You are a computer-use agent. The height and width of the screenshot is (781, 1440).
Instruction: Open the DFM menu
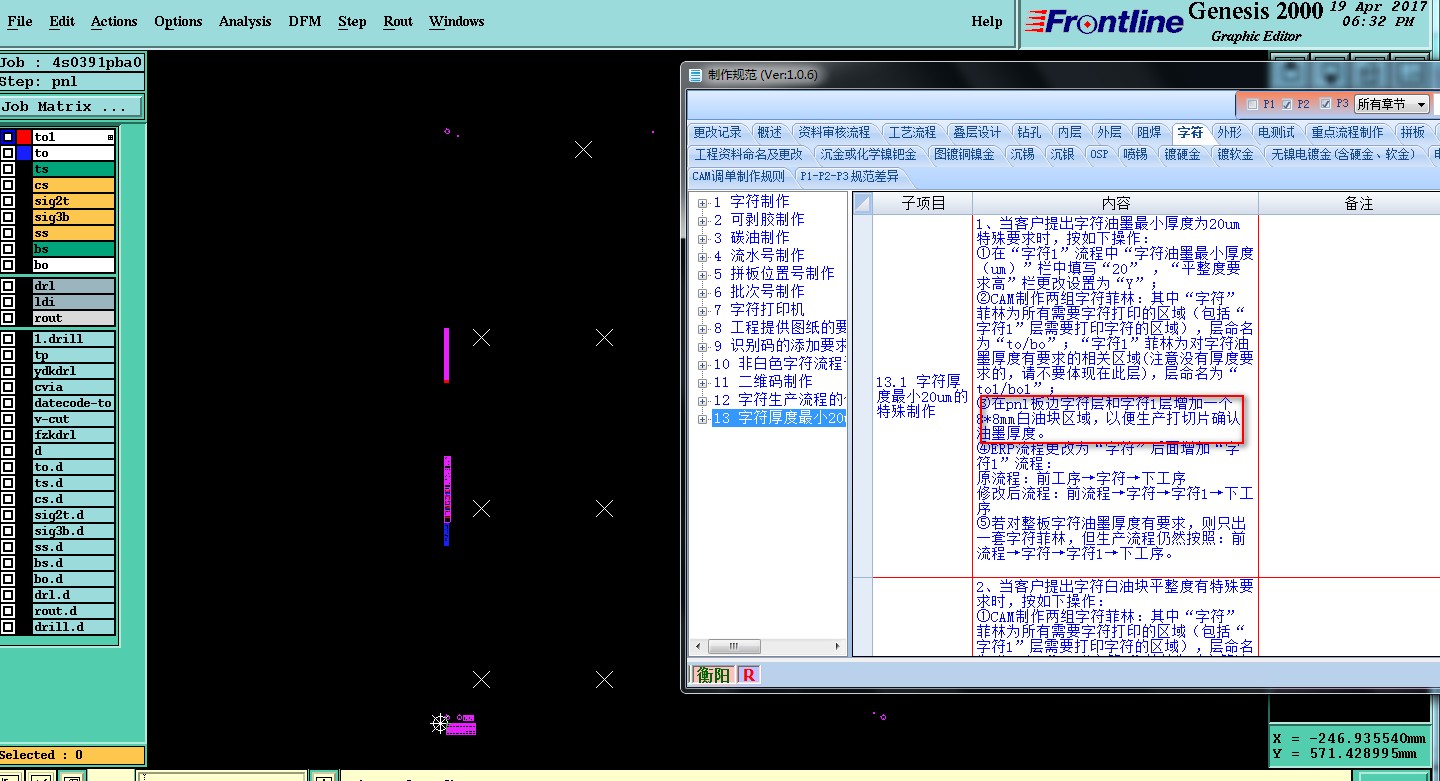tap(305, 21)
